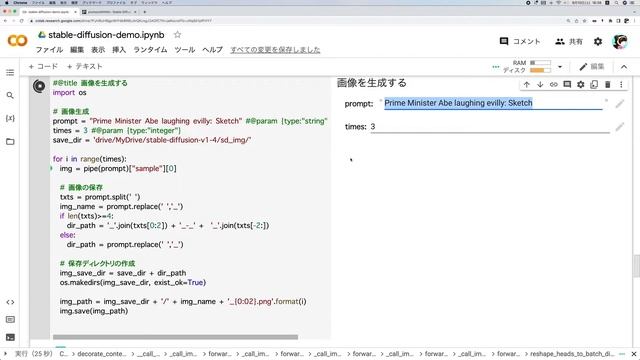The height and width of the screenshot is (360, 640).
Task: Move cell down arrow icon
Action: pyautogui.click(x=540, y=84)
